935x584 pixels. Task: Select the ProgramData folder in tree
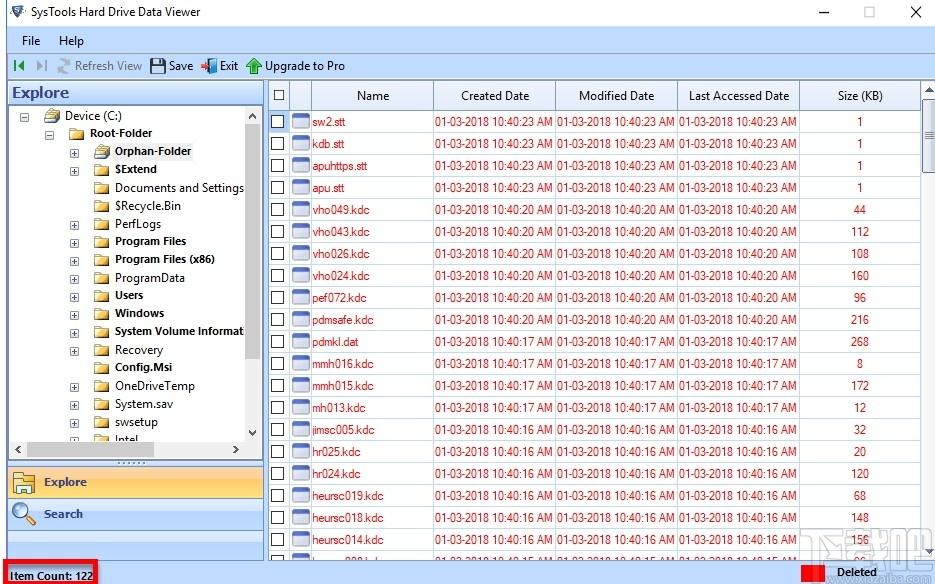(x=150, y=278)
